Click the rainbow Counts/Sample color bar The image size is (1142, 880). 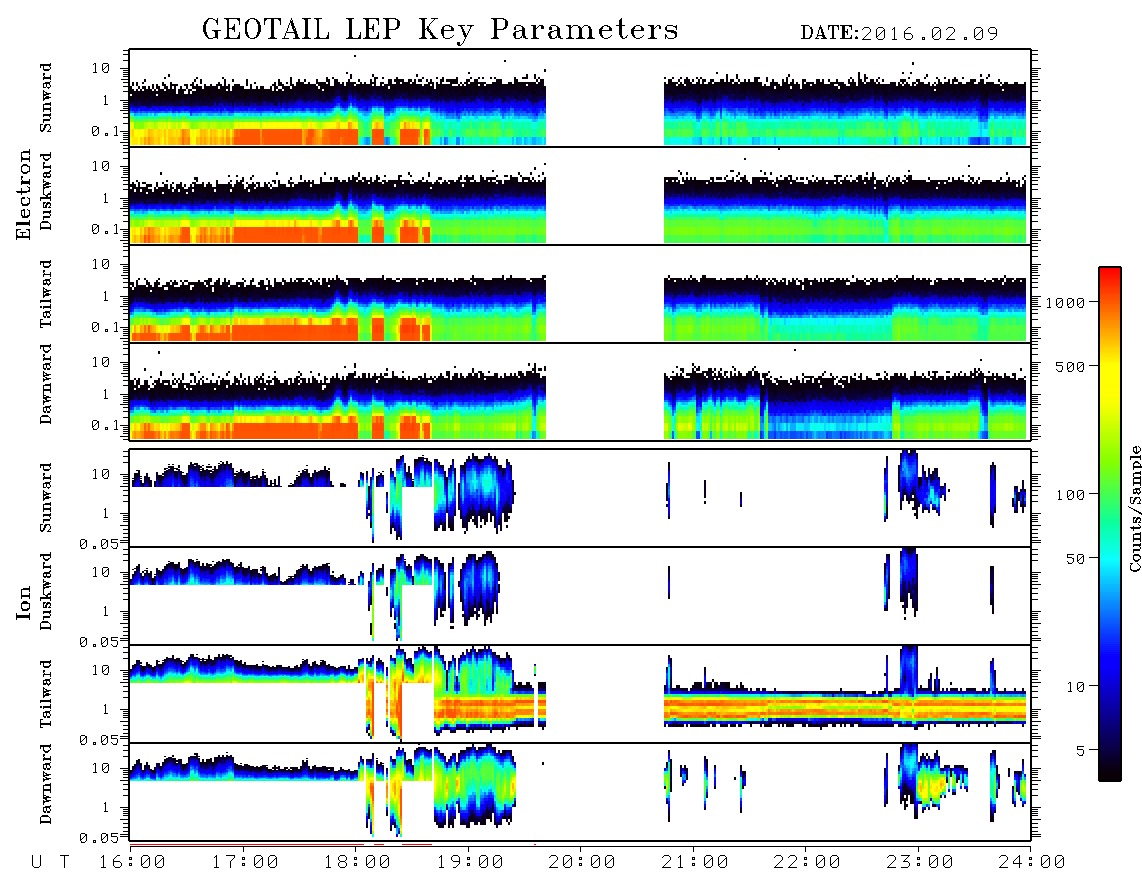[1110, 524]
